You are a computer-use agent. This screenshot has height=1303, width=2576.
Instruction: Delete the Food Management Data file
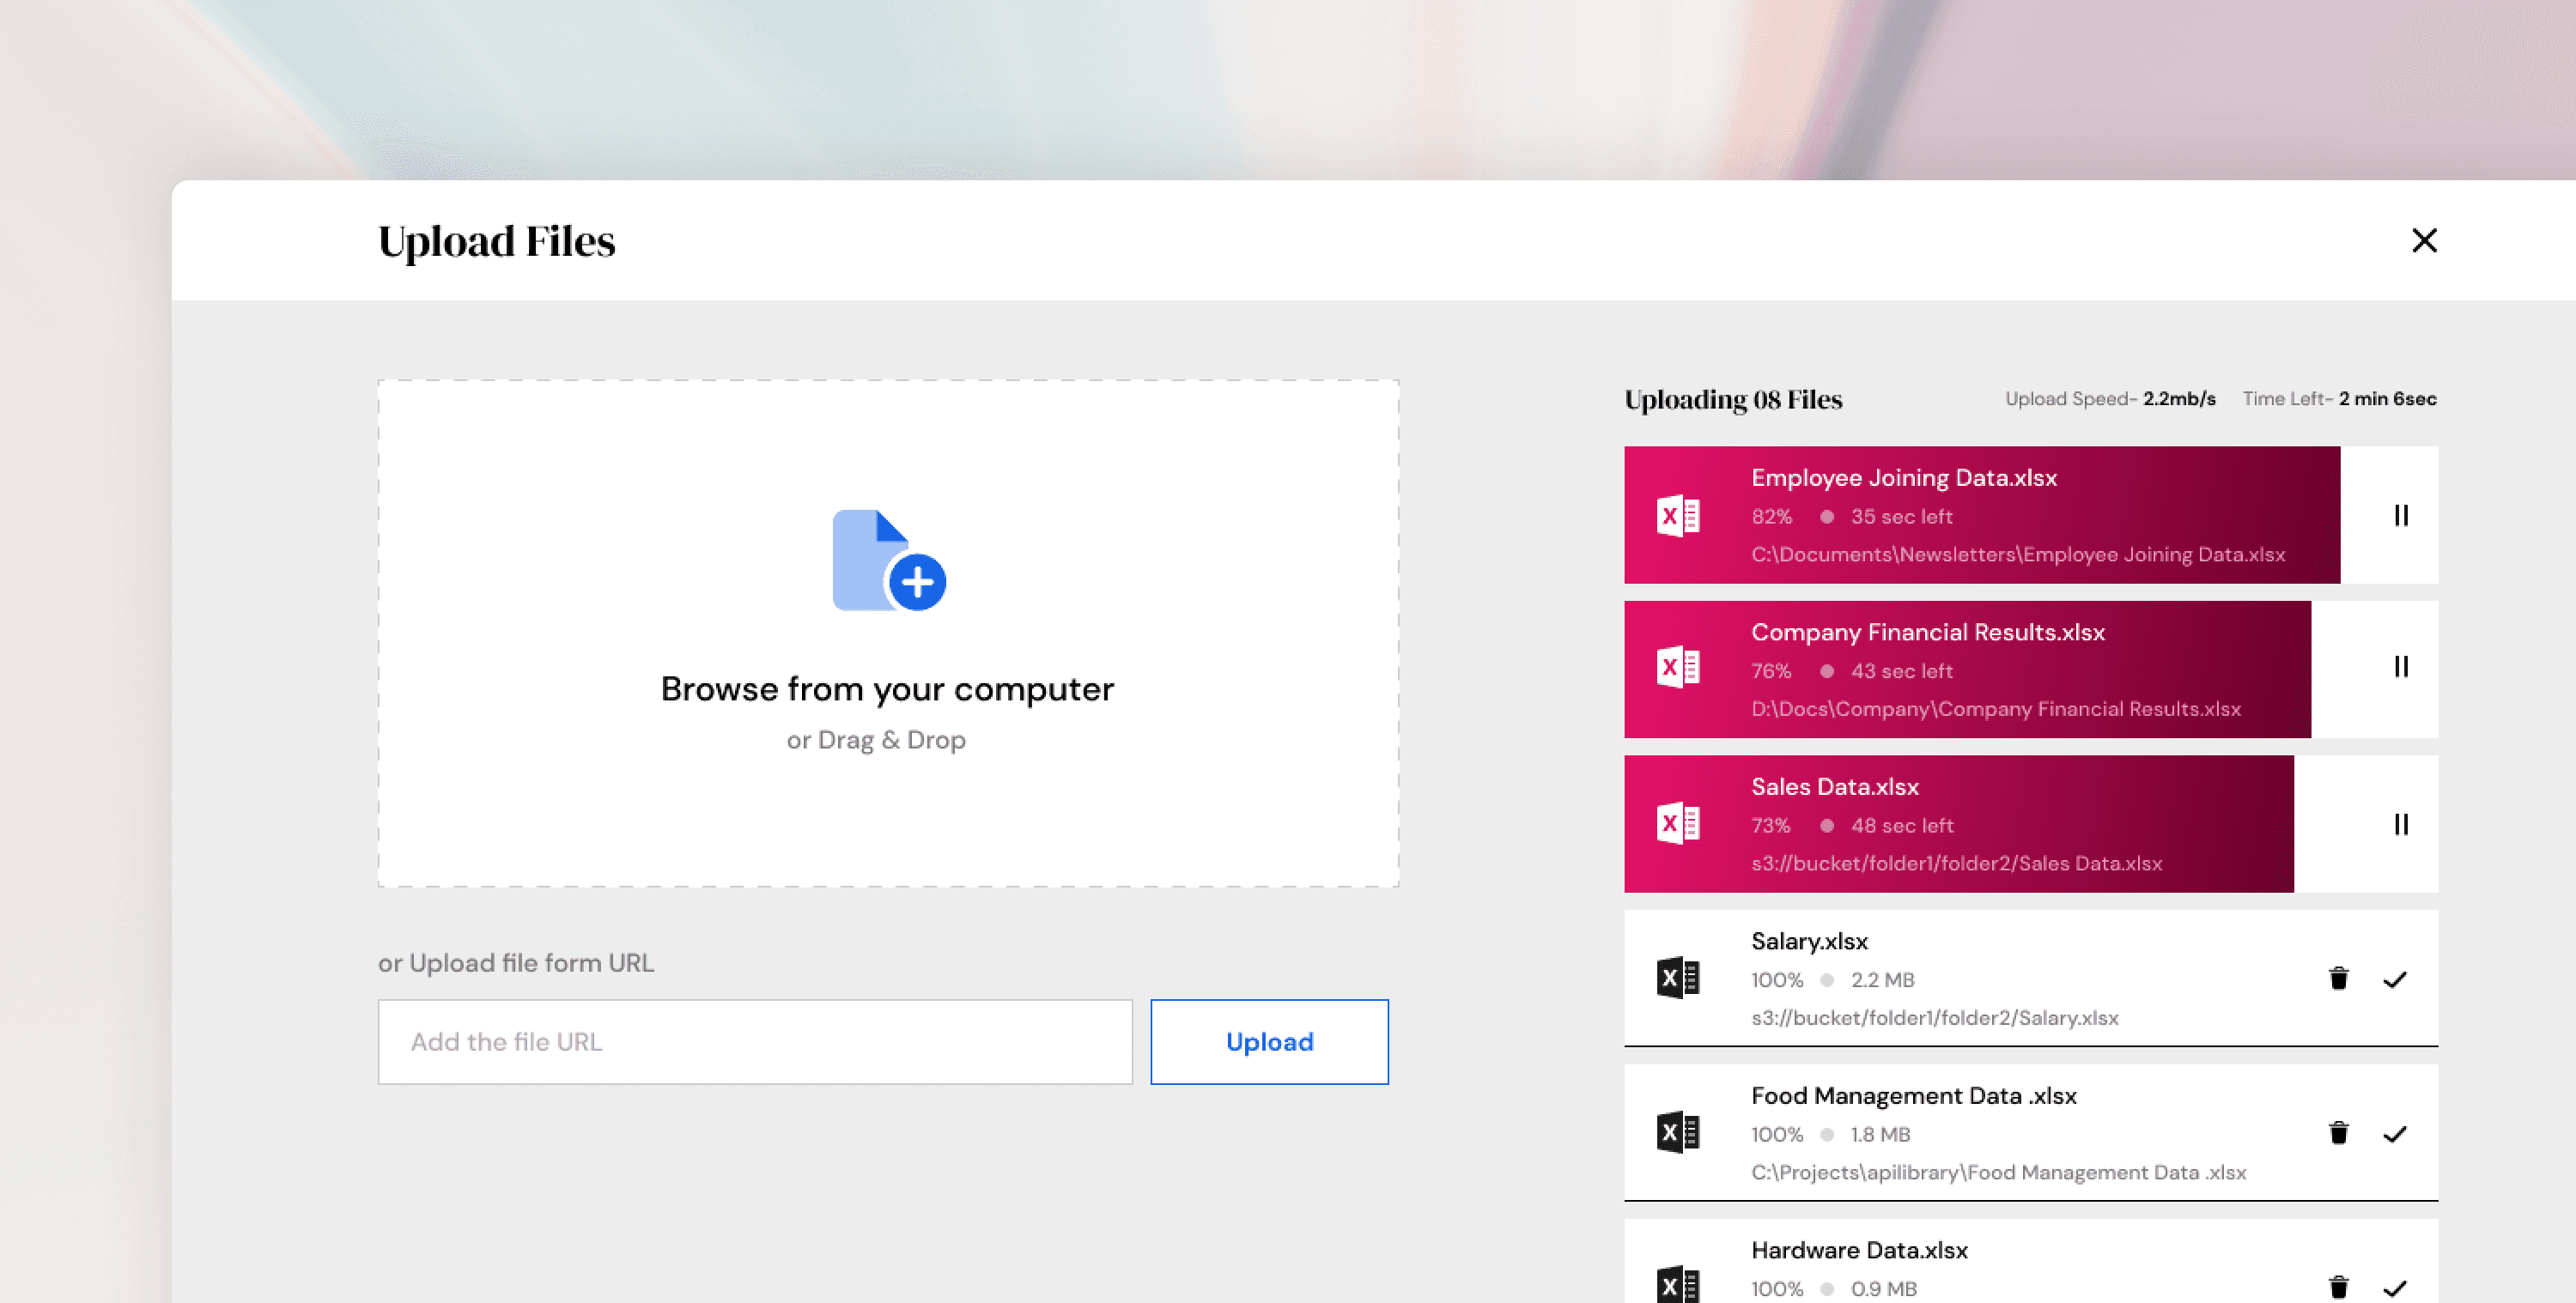(2338, 1133)
